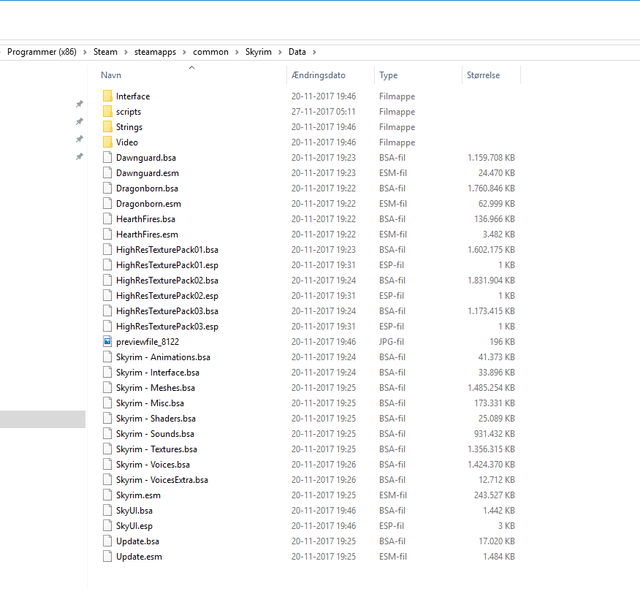
Task: Expand the chevron after steamapps breadcrumb
Action: click(x=184, y=52)
